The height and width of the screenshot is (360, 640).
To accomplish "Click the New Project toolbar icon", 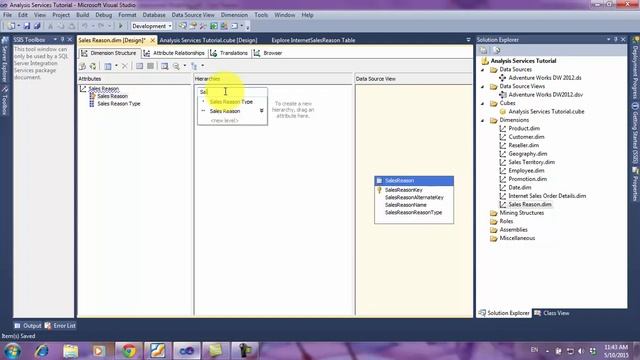I will pyautogui.click(x=11, y=26).
